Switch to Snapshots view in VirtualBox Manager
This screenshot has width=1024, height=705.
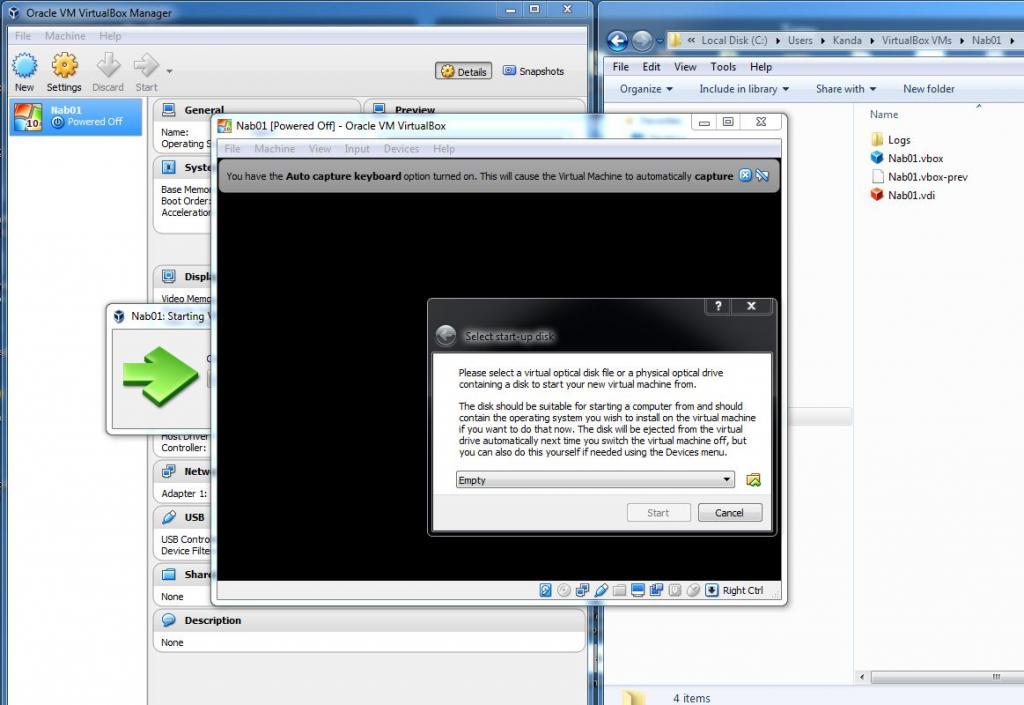point(534,71)
